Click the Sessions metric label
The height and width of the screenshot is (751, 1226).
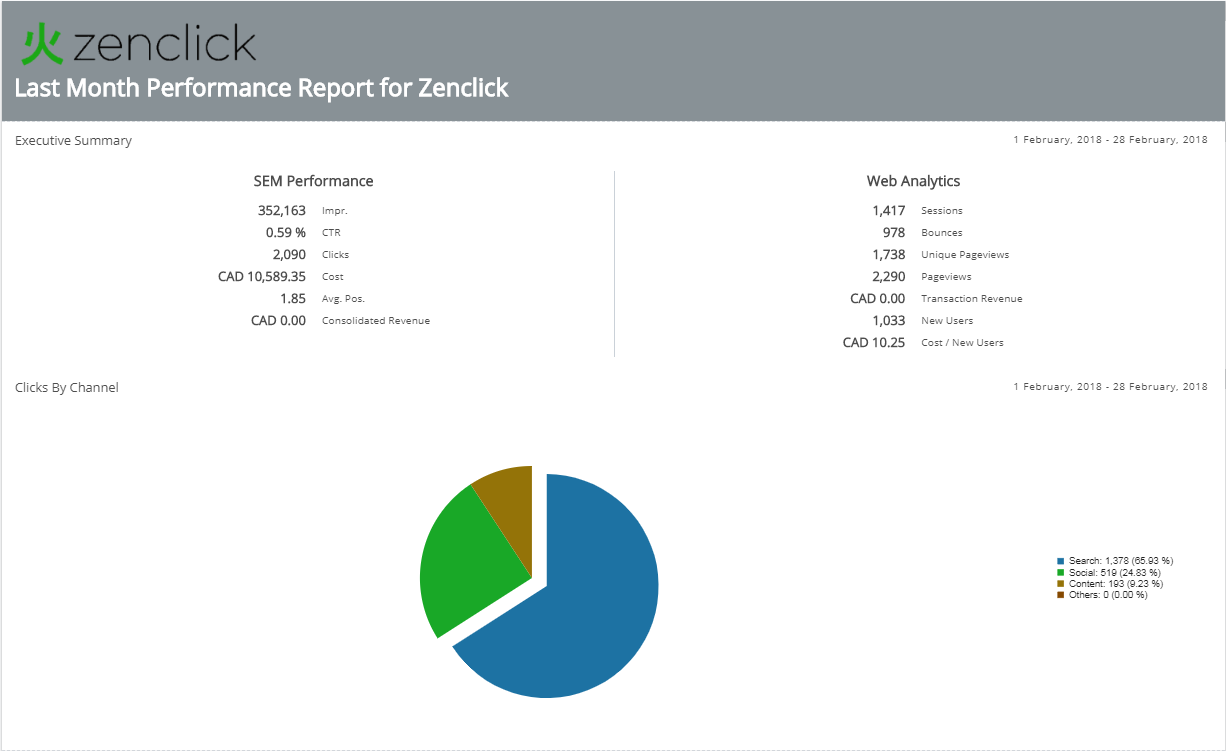coord(942,211)
